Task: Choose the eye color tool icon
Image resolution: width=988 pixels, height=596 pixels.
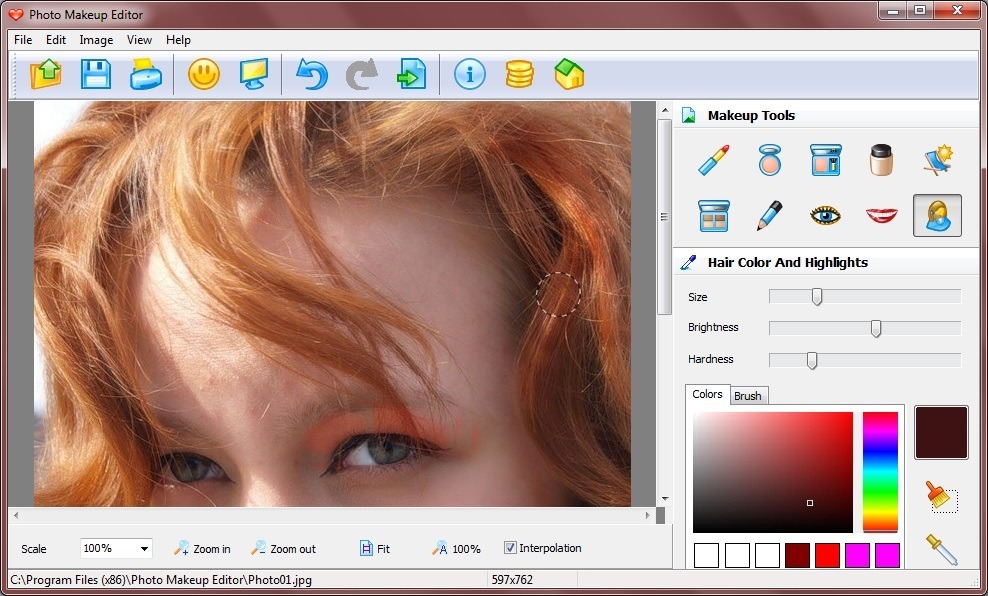Action: 825,215
